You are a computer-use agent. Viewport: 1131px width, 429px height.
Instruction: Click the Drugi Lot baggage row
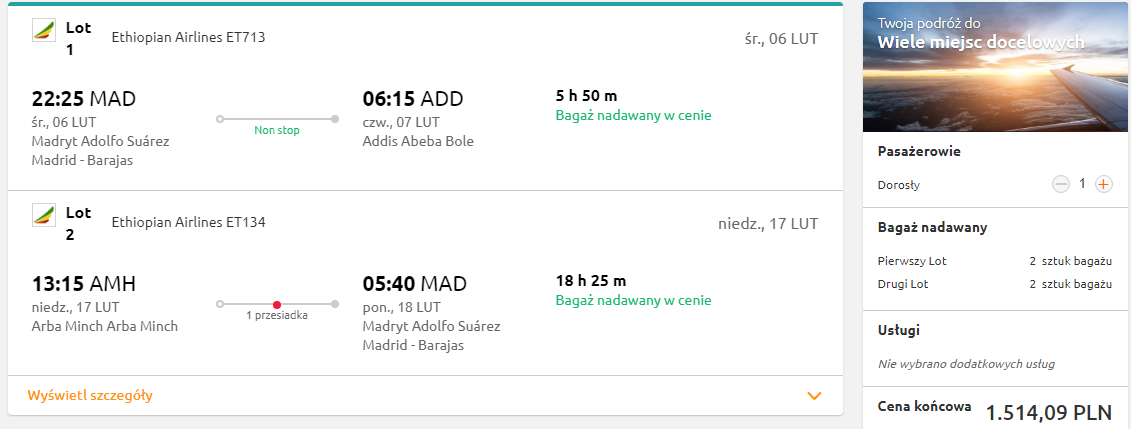pyautogui.click(x=995, y=284)
